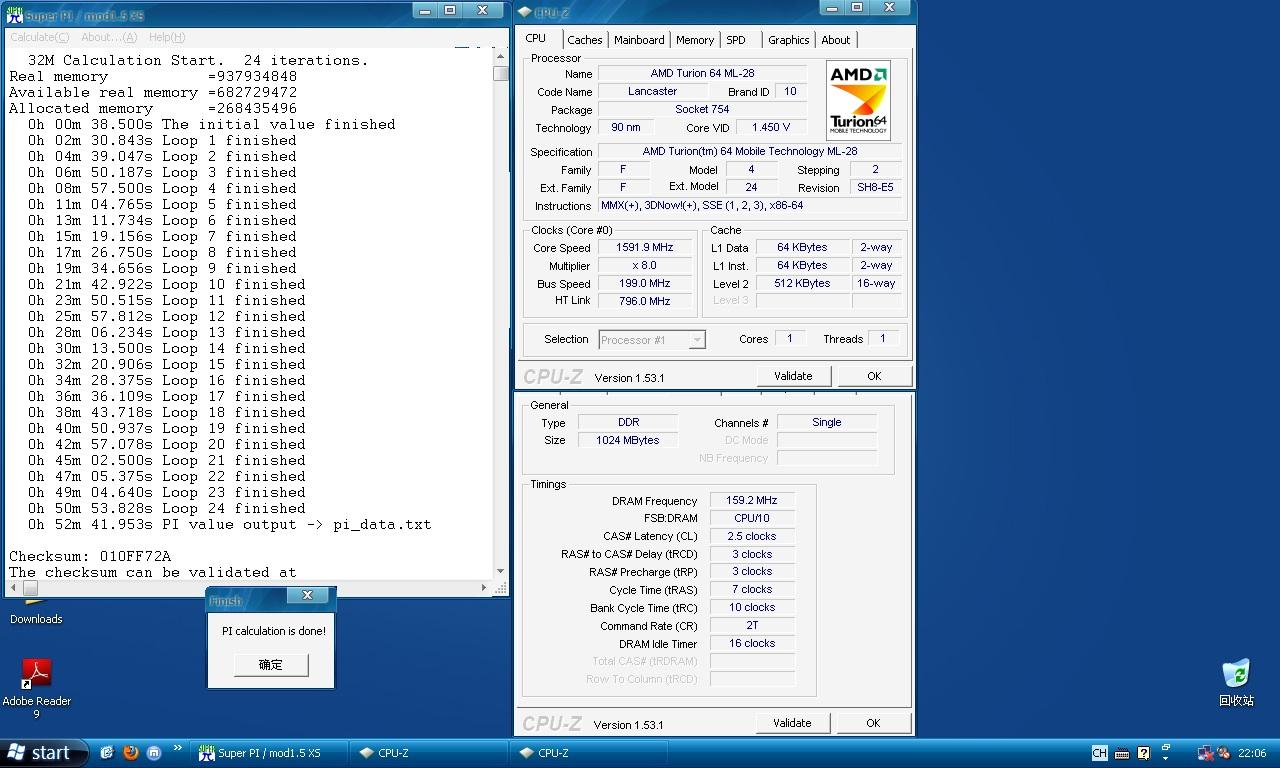Open the Calculate(C) menu in Super PI
This screenshot has height=768, width=1280.
[x=39, y=37]
